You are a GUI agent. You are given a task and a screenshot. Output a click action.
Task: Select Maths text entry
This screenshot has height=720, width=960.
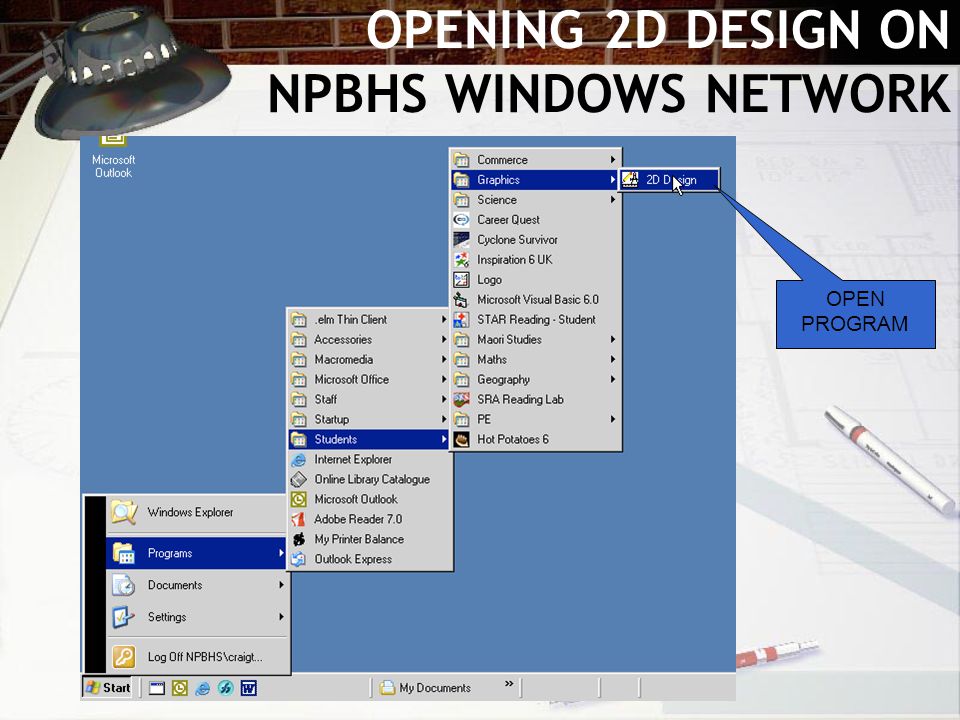click(x=492, y=359)
